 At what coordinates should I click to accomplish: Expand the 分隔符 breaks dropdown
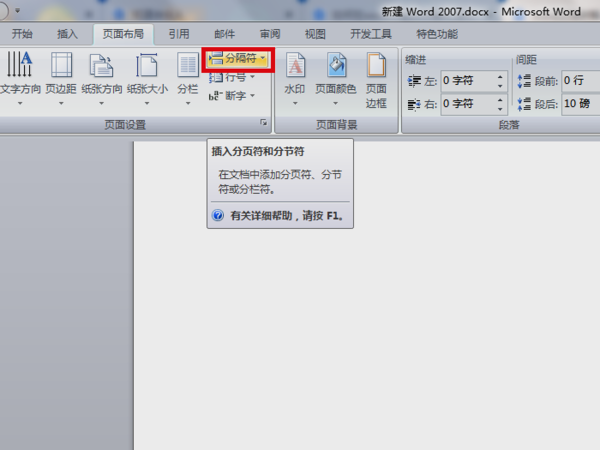[x=238, y=59]
